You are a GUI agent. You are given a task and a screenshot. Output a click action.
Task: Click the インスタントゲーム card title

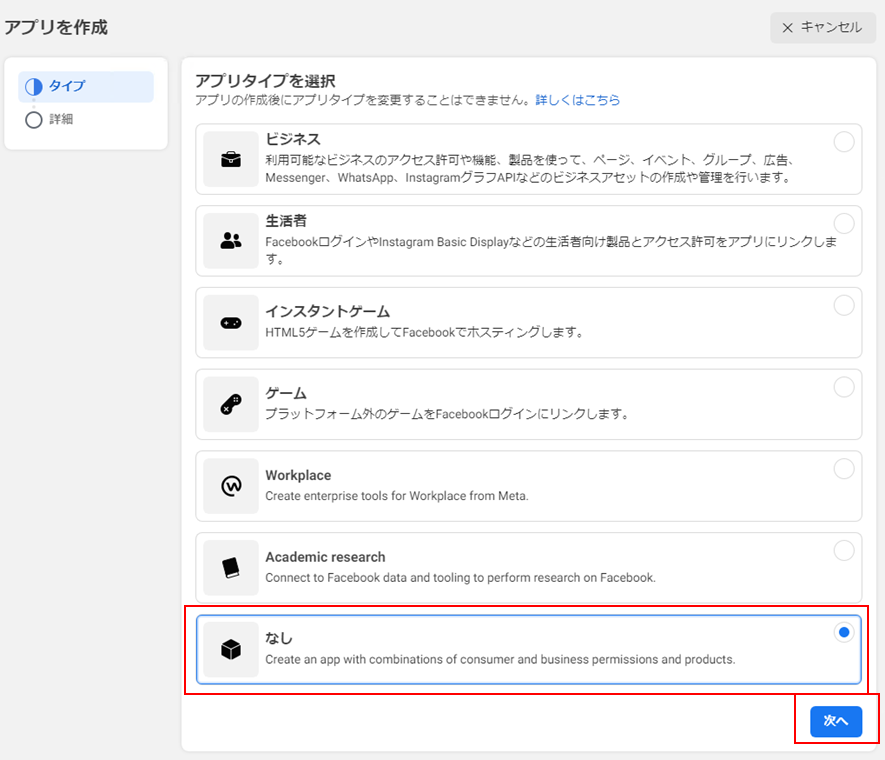pyautogui.click(x=327, y=311)
